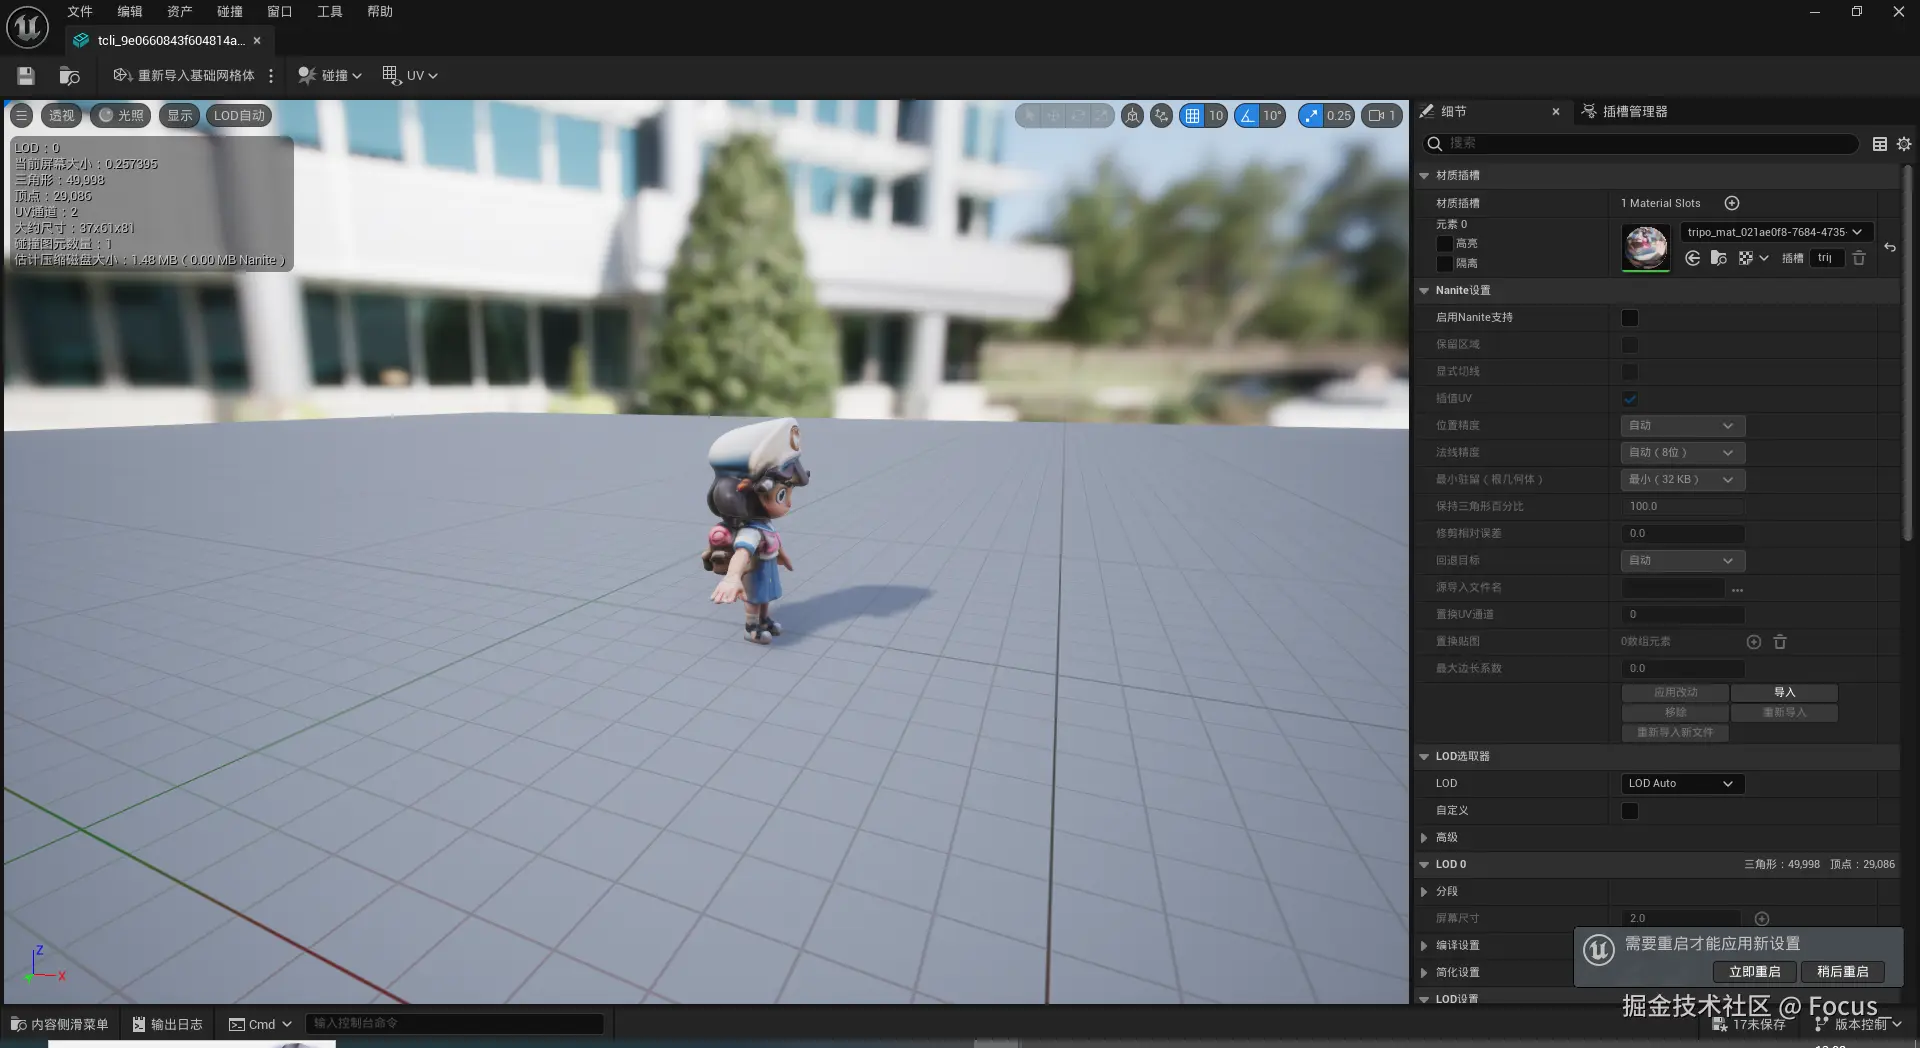Open the 碰撞 toolbar dropdown

329,76
